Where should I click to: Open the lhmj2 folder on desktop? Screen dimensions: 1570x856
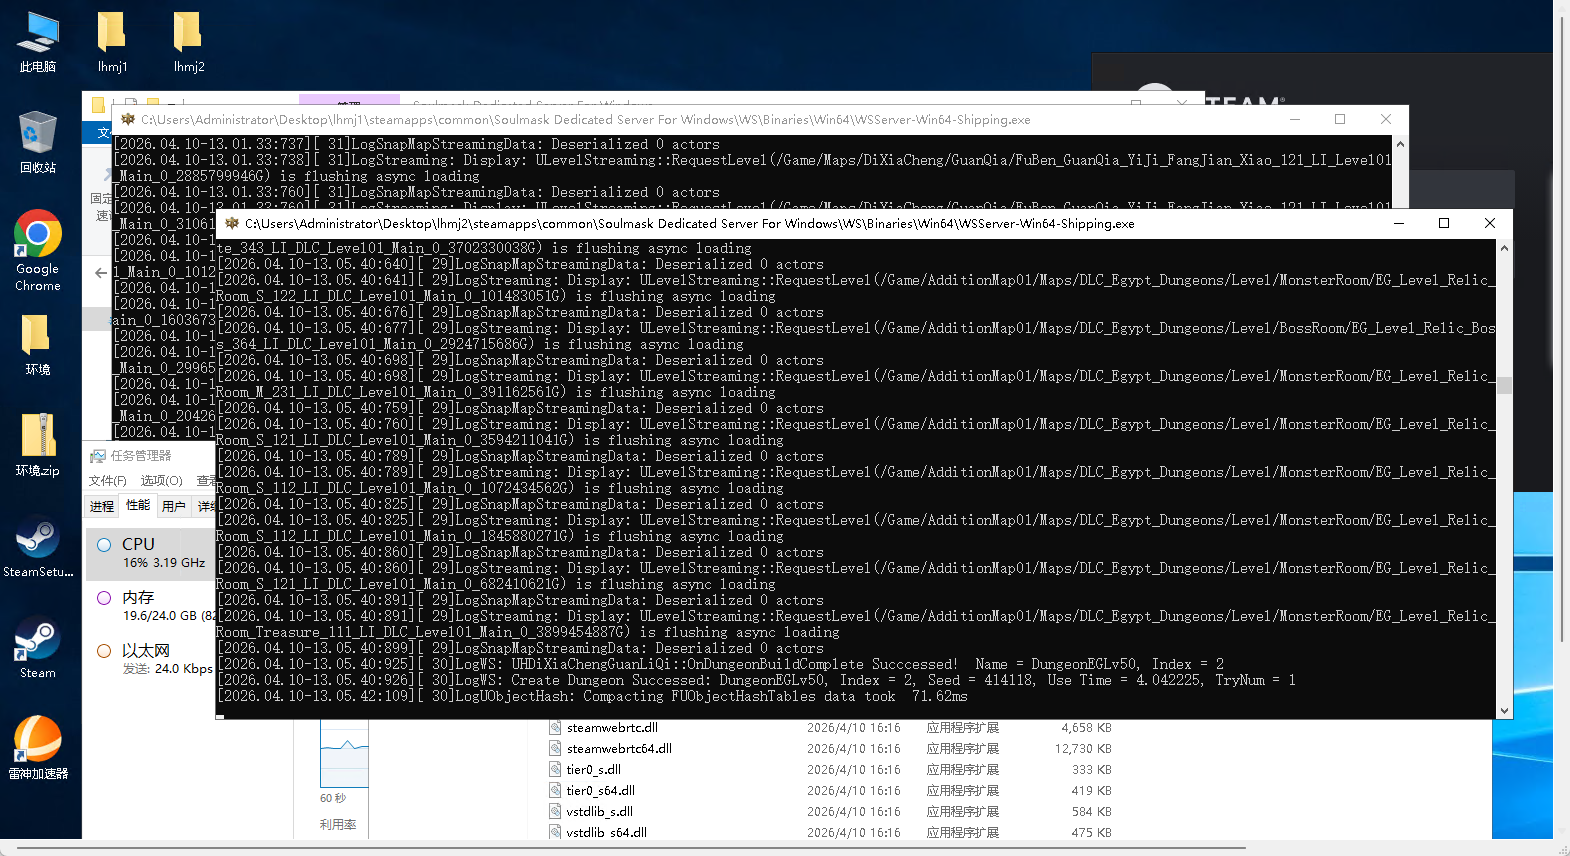188,42
